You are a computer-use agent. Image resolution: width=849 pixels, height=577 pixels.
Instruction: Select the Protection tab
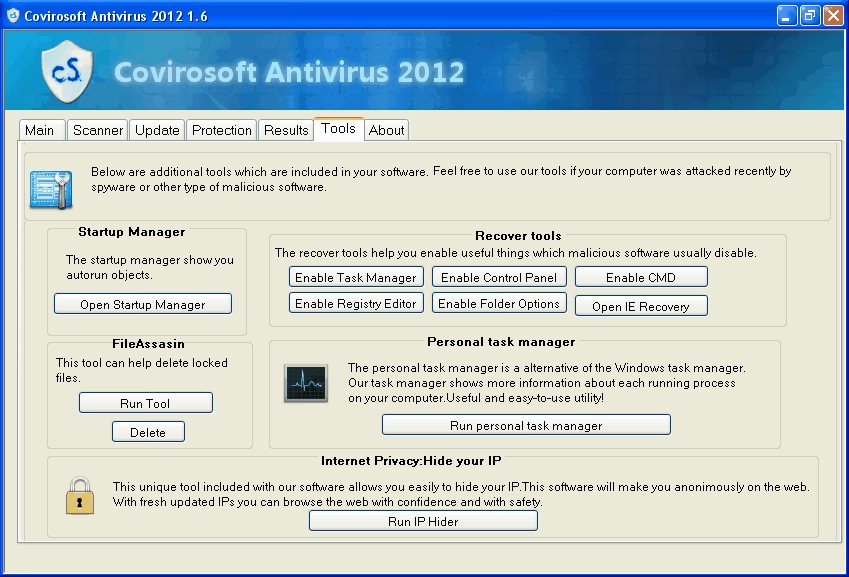(221, 130)
